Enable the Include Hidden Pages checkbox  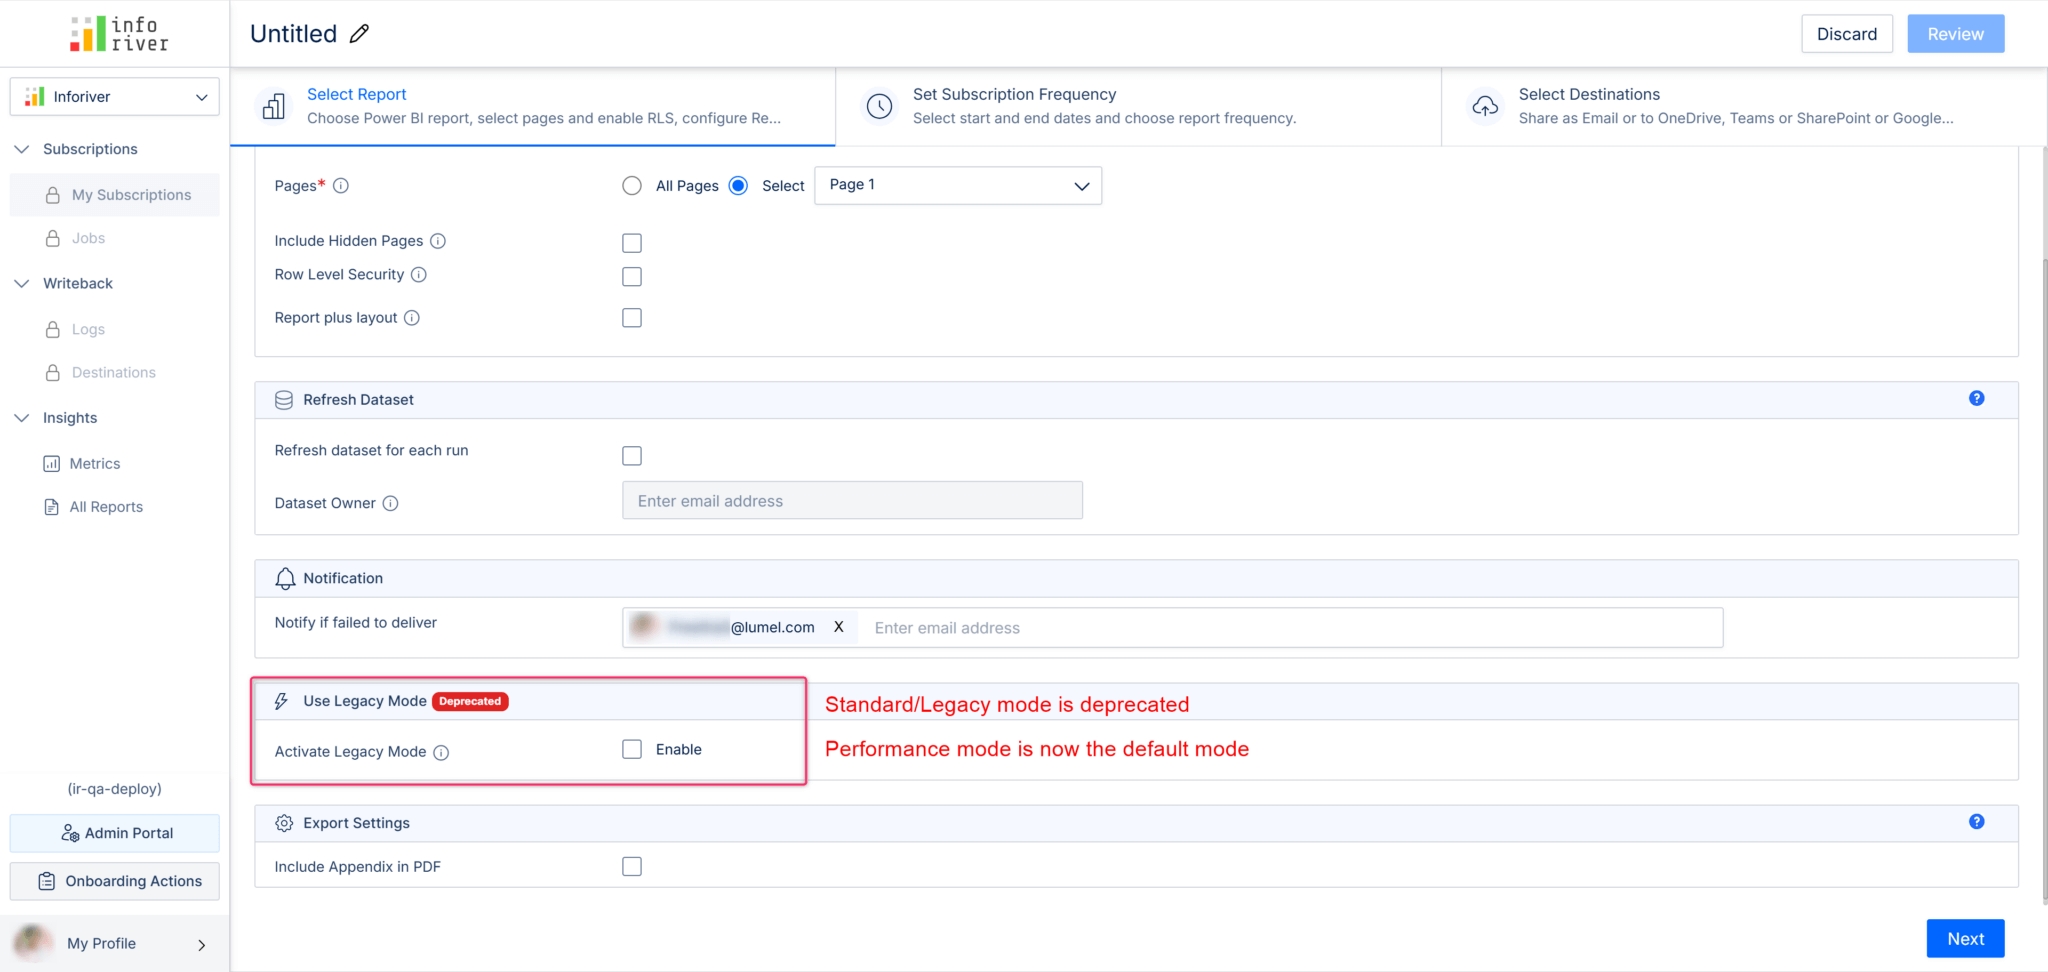point(632,243)
